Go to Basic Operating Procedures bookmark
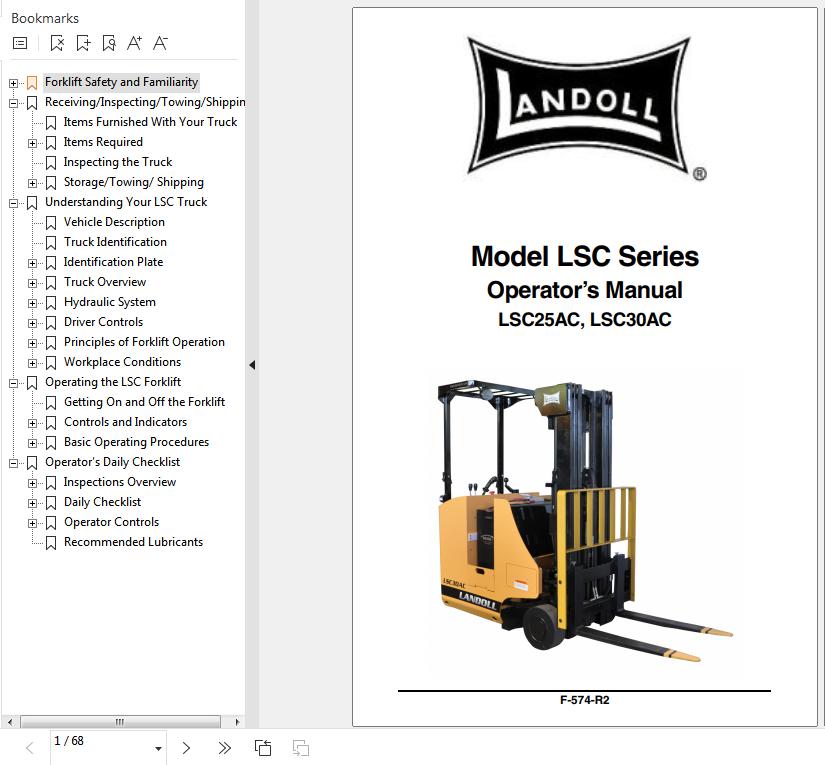The width and height of the screenshot is (825, 765). tap(136, 442)
